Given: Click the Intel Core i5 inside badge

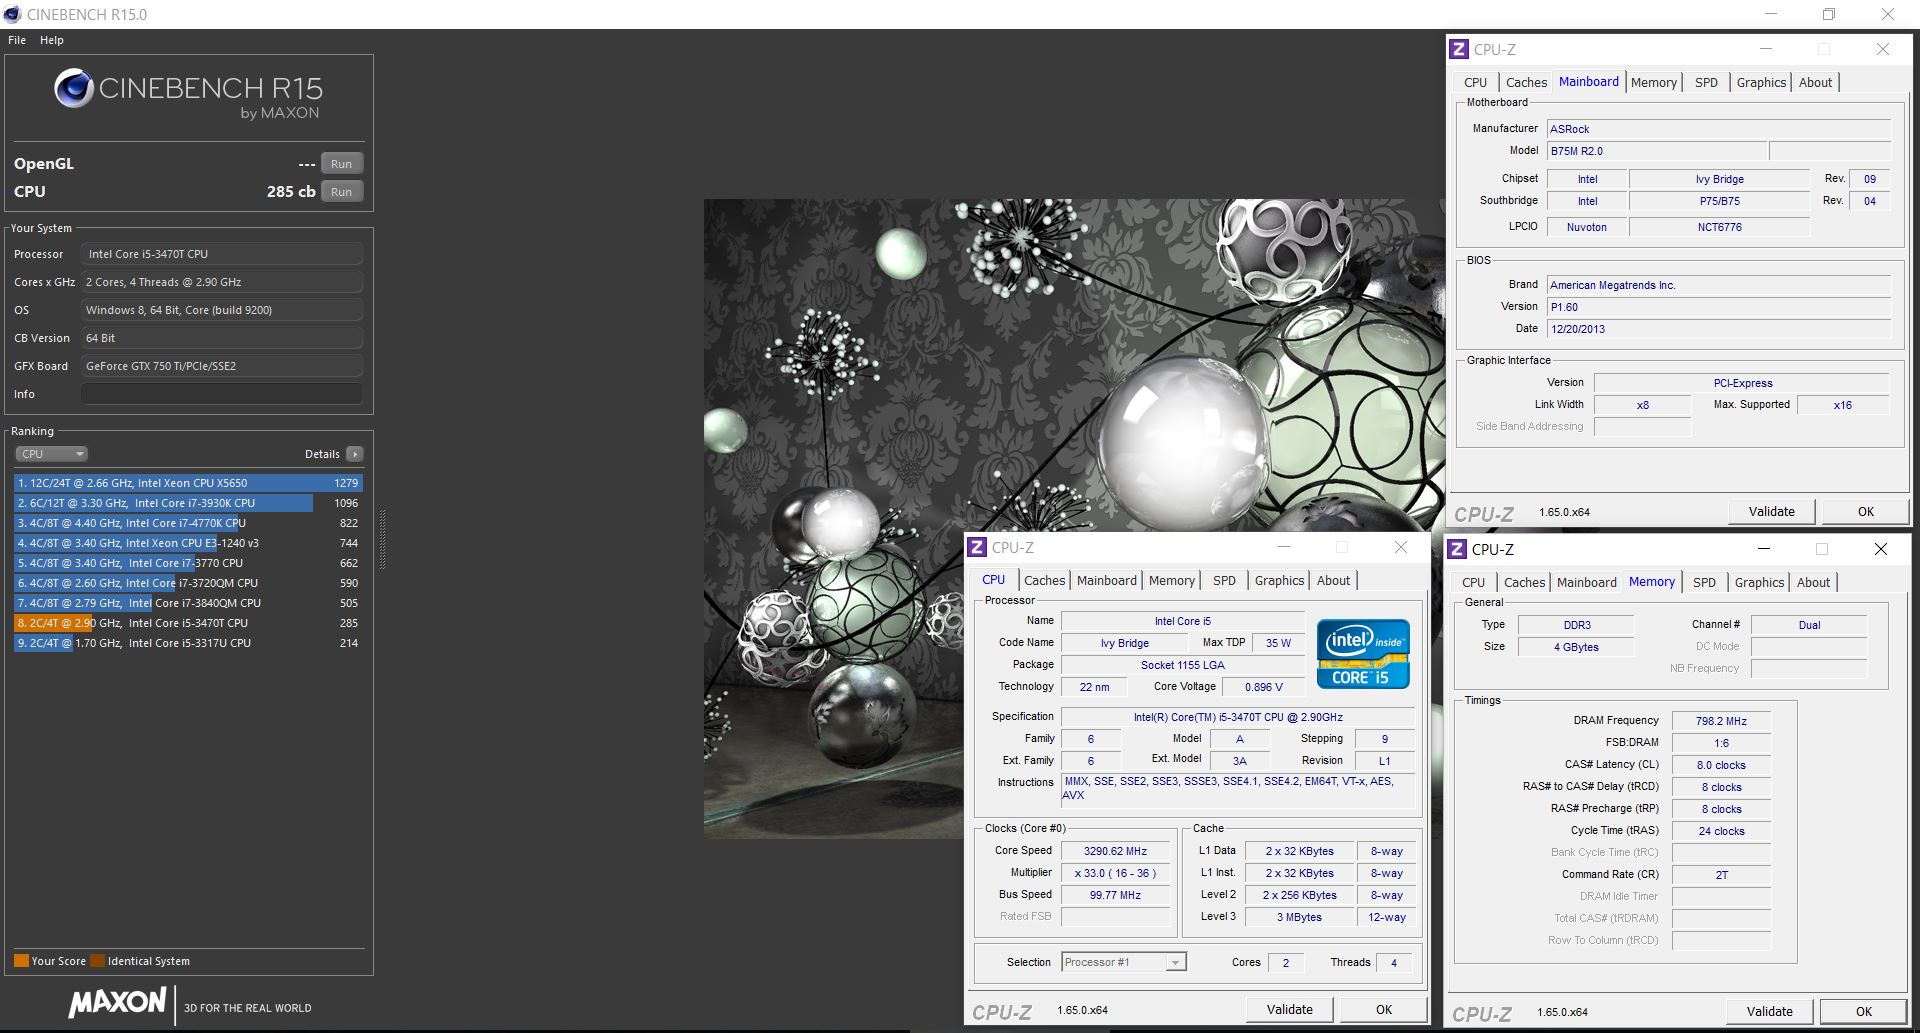Looking at the screenshot, I should click(1363, 654).
